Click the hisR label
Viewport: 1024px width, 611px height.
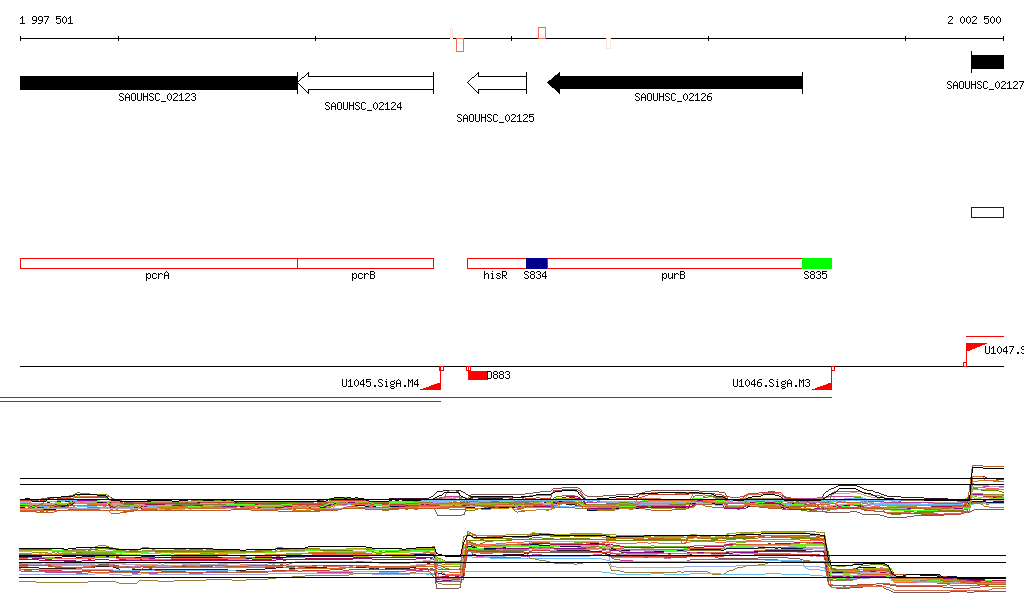(495, 275)
